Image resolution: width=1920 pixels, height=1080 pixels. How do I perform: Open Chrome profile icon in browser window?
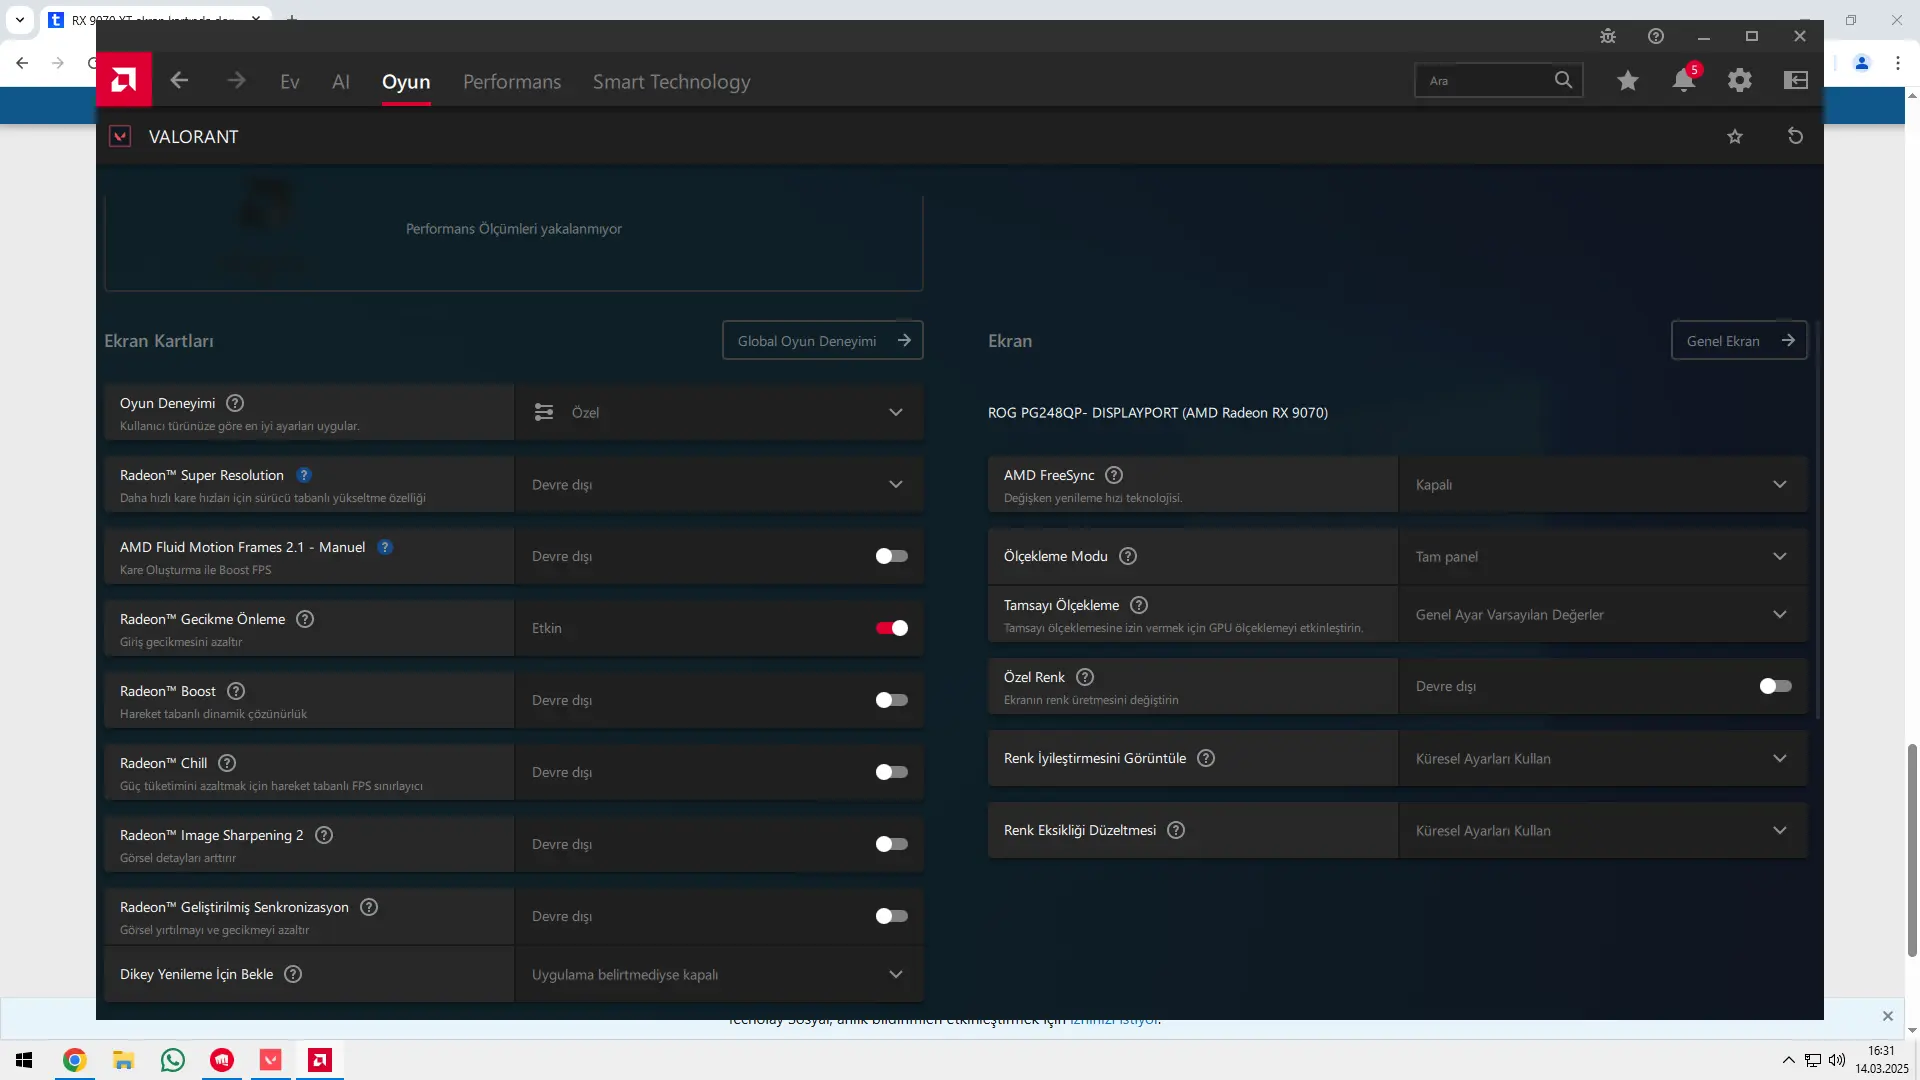coord(1862,63)
